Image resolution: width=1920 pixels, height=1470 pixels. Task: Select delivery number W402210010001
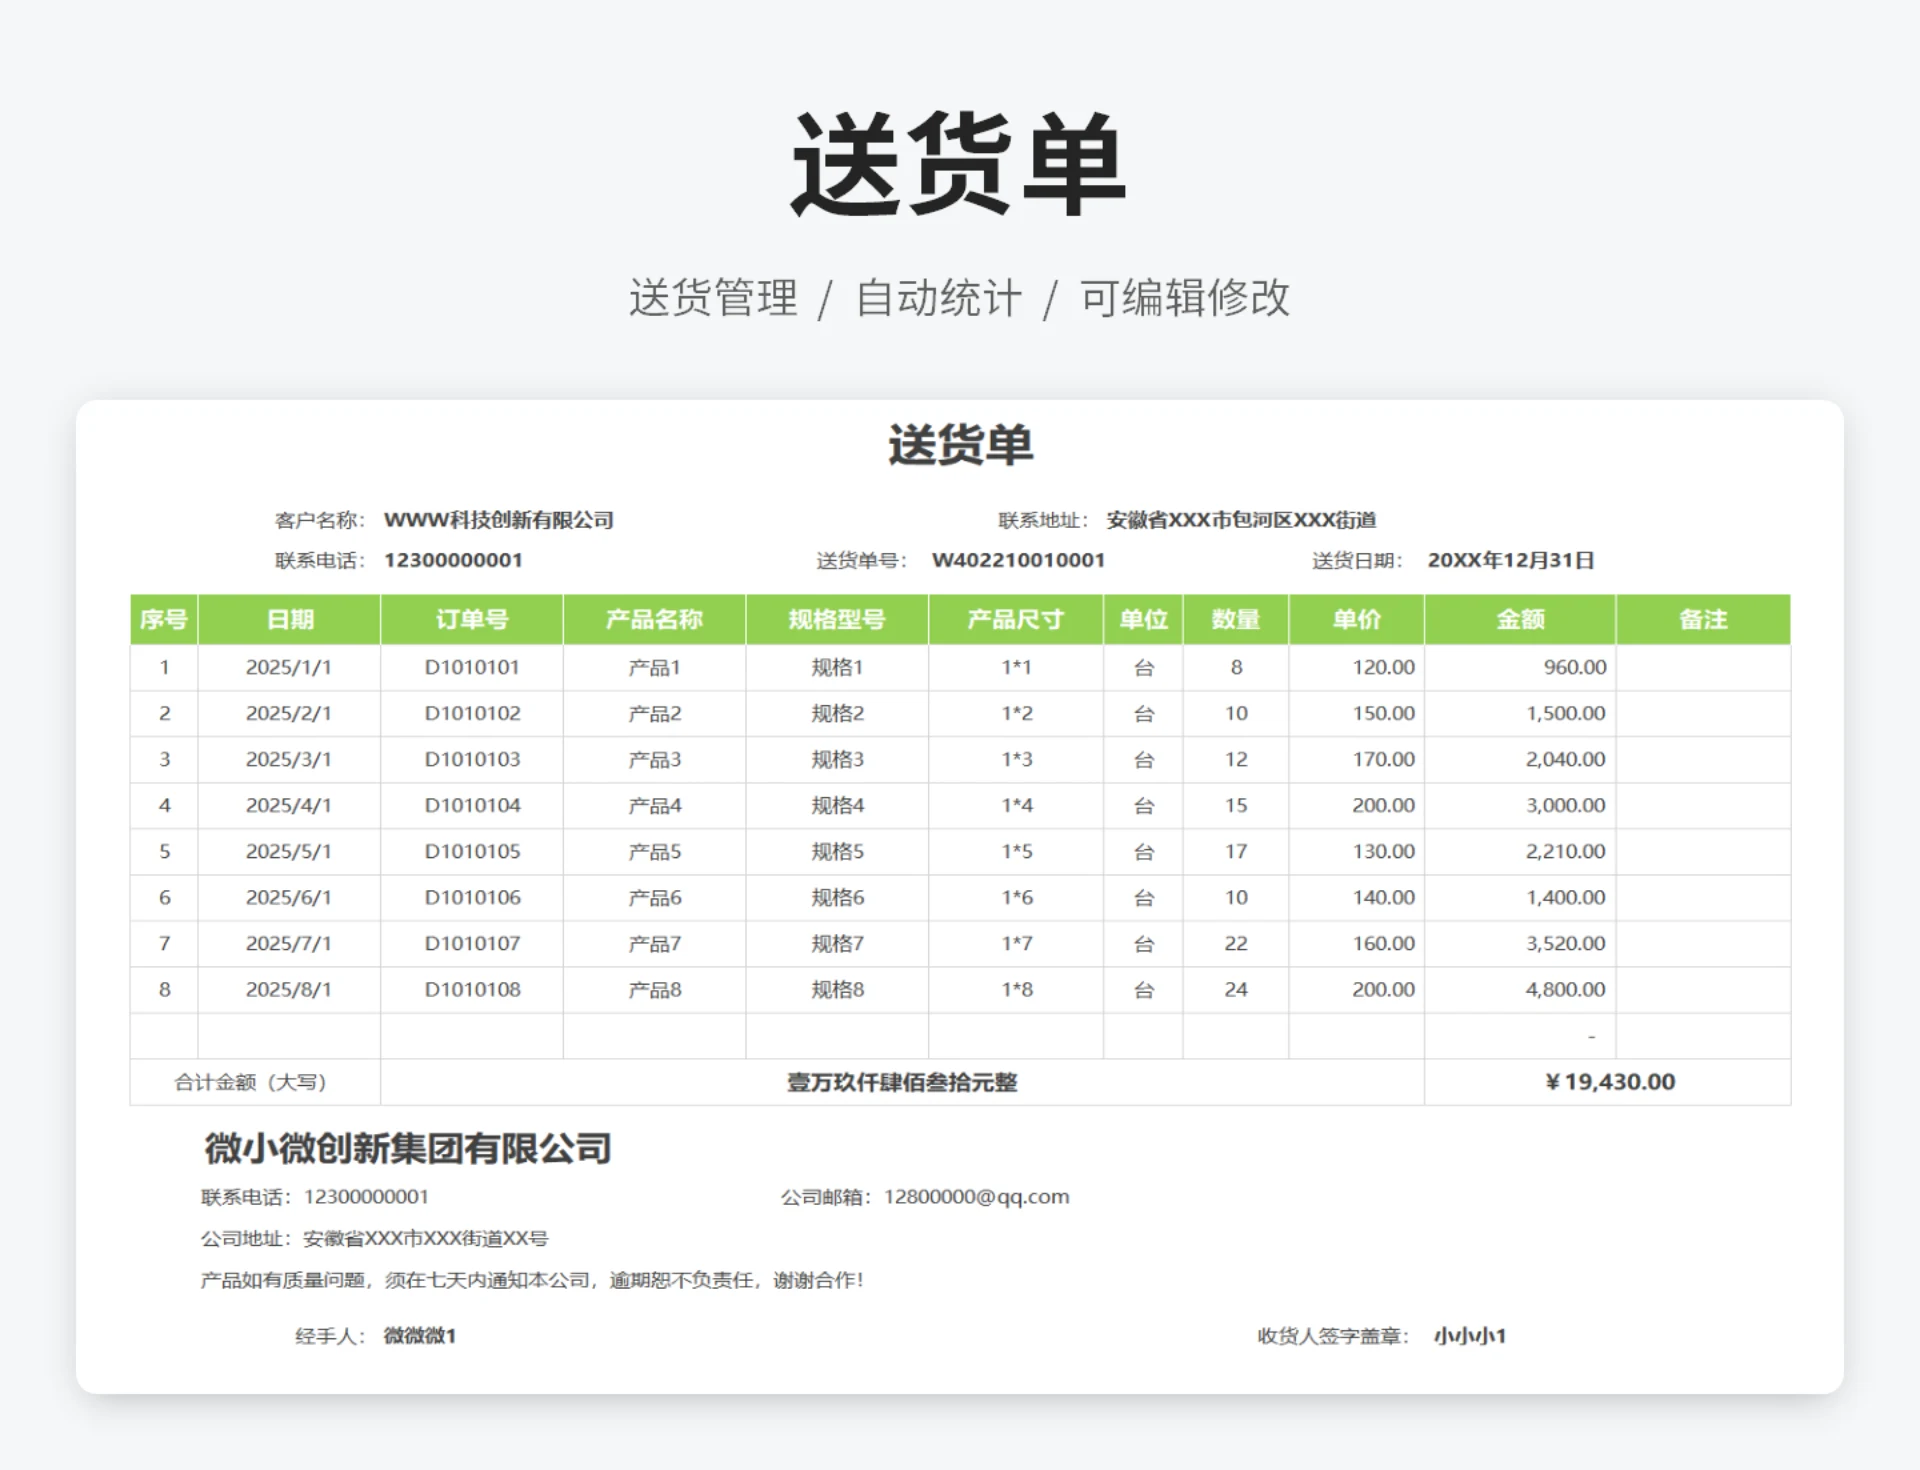[1018, 560]
